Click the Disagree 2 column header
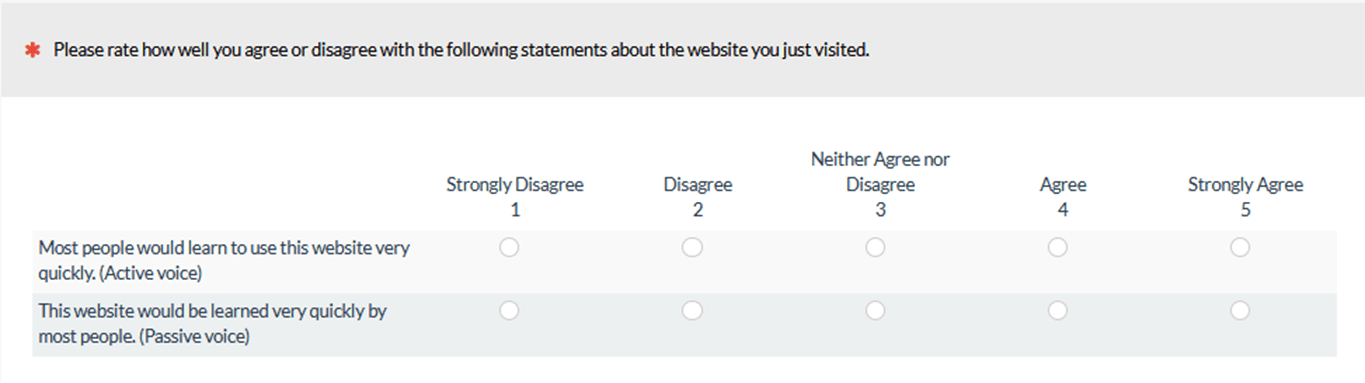Viewport: 1365px width, 383px height. pos(698,197)
